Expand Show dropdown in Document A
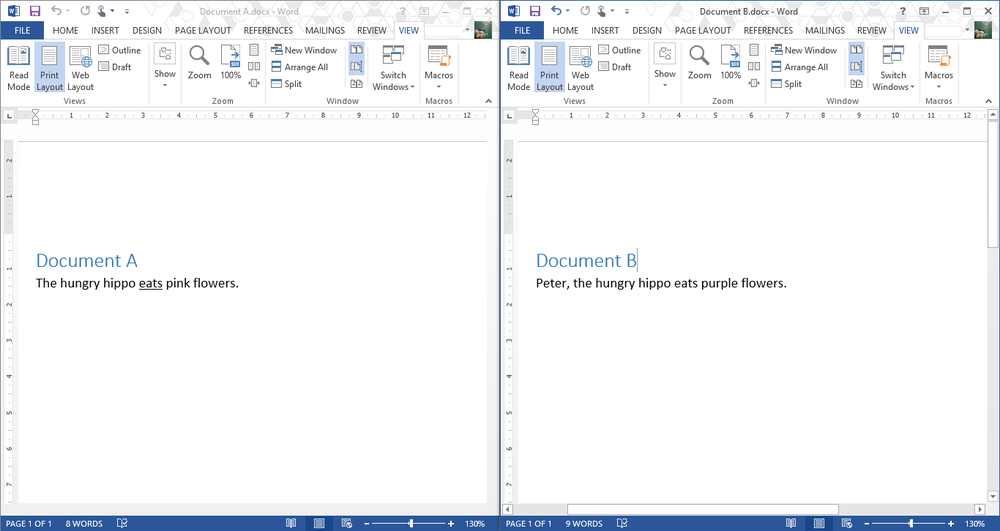 [165, 67]
